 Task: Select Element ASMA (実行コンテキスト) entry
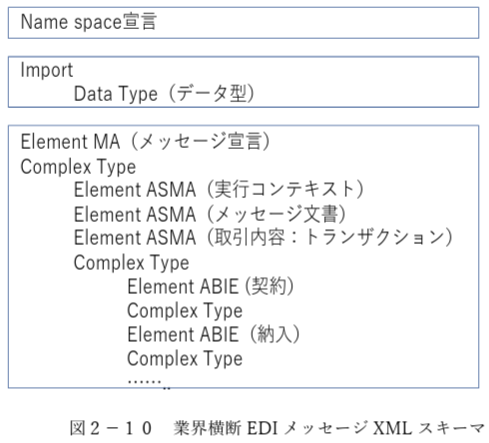218,189
